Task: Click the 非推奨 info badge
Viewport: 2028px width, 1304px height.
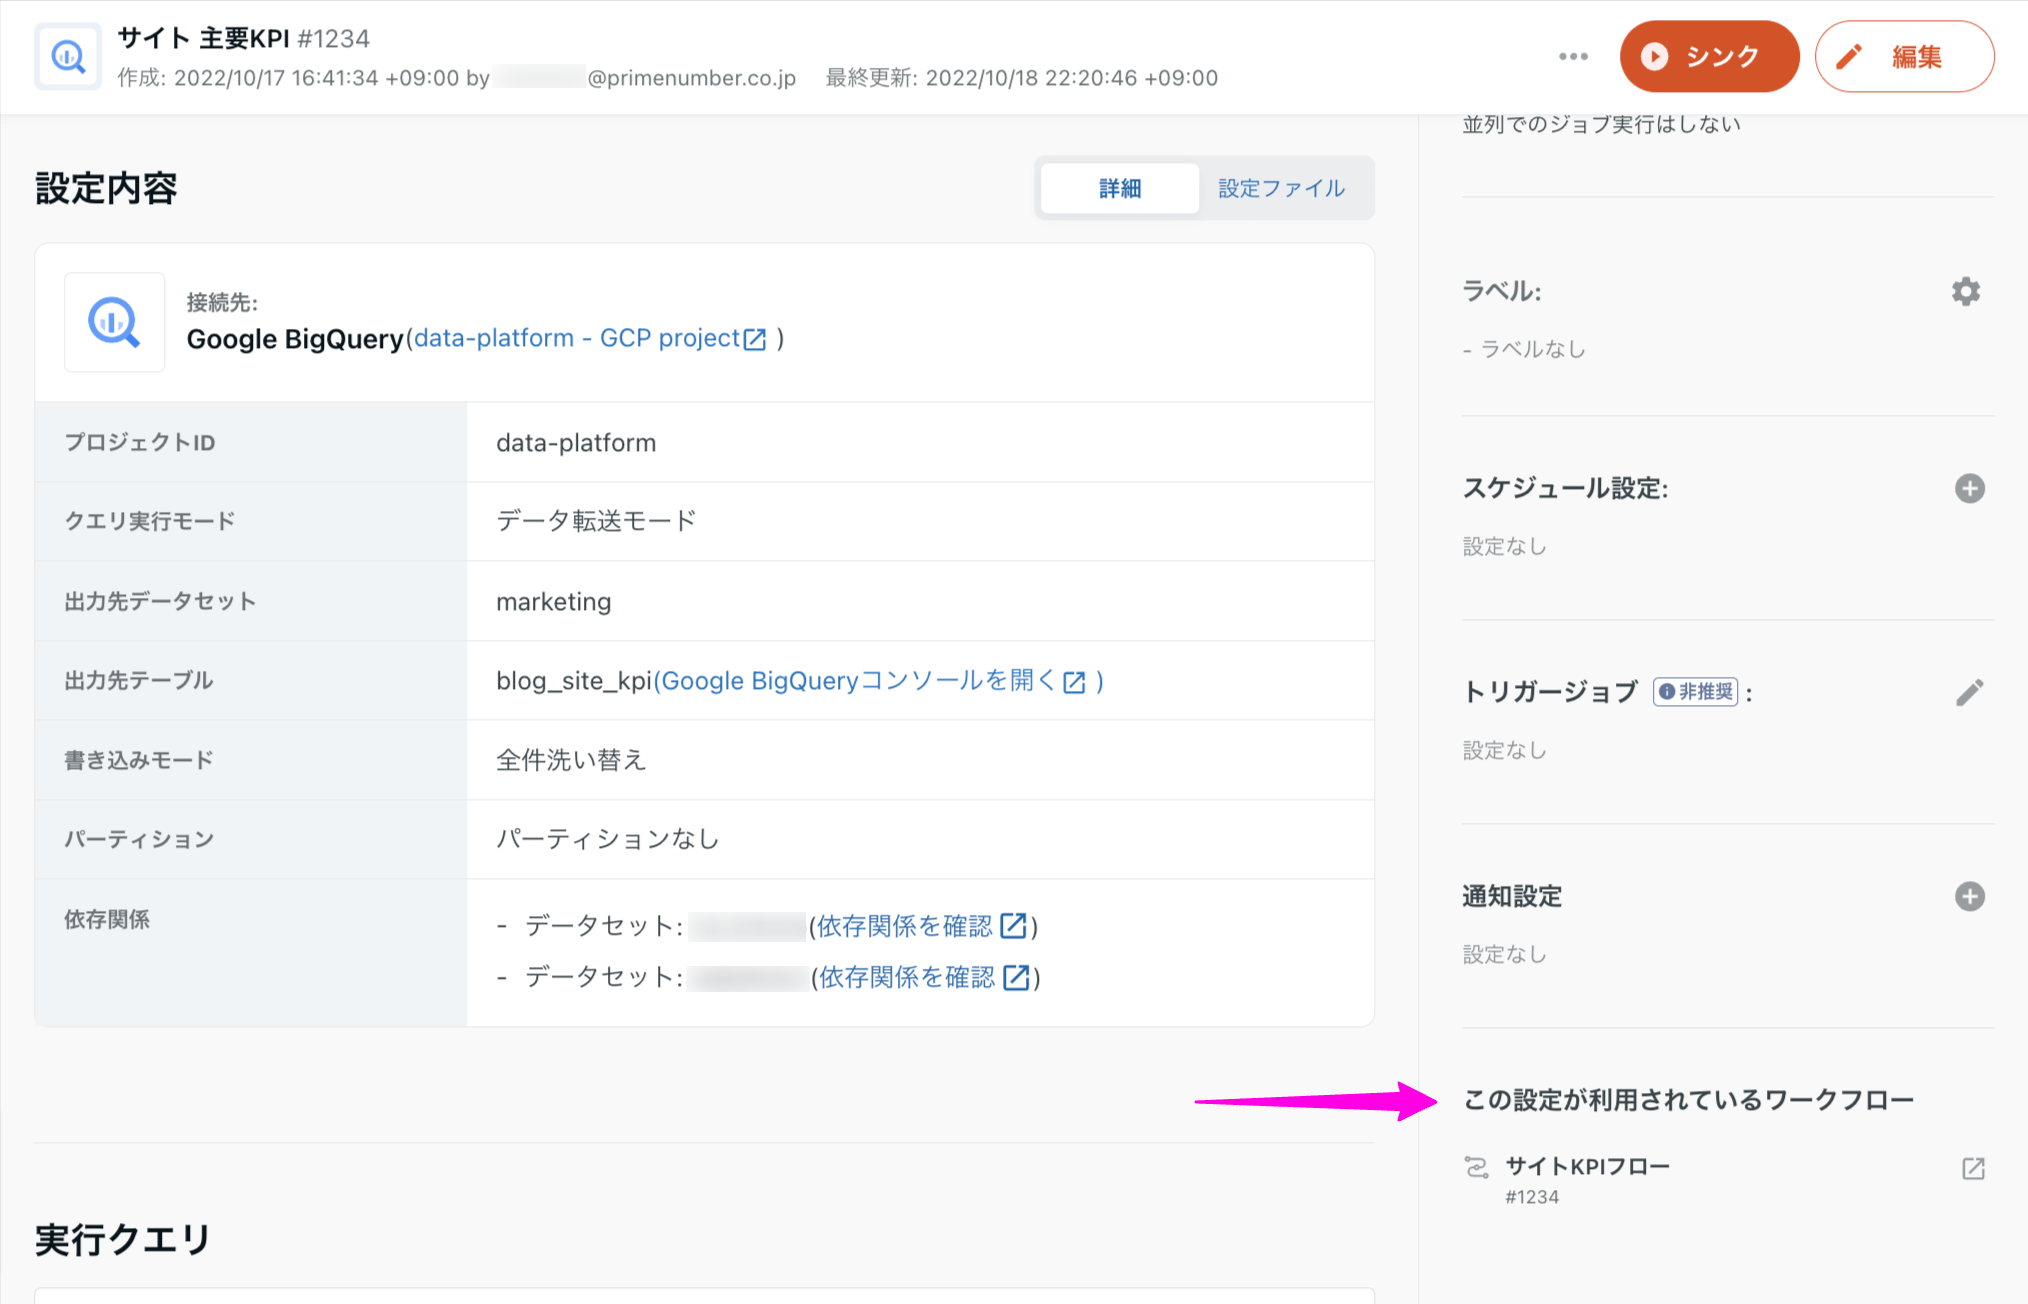Action: coord(1695,692)
